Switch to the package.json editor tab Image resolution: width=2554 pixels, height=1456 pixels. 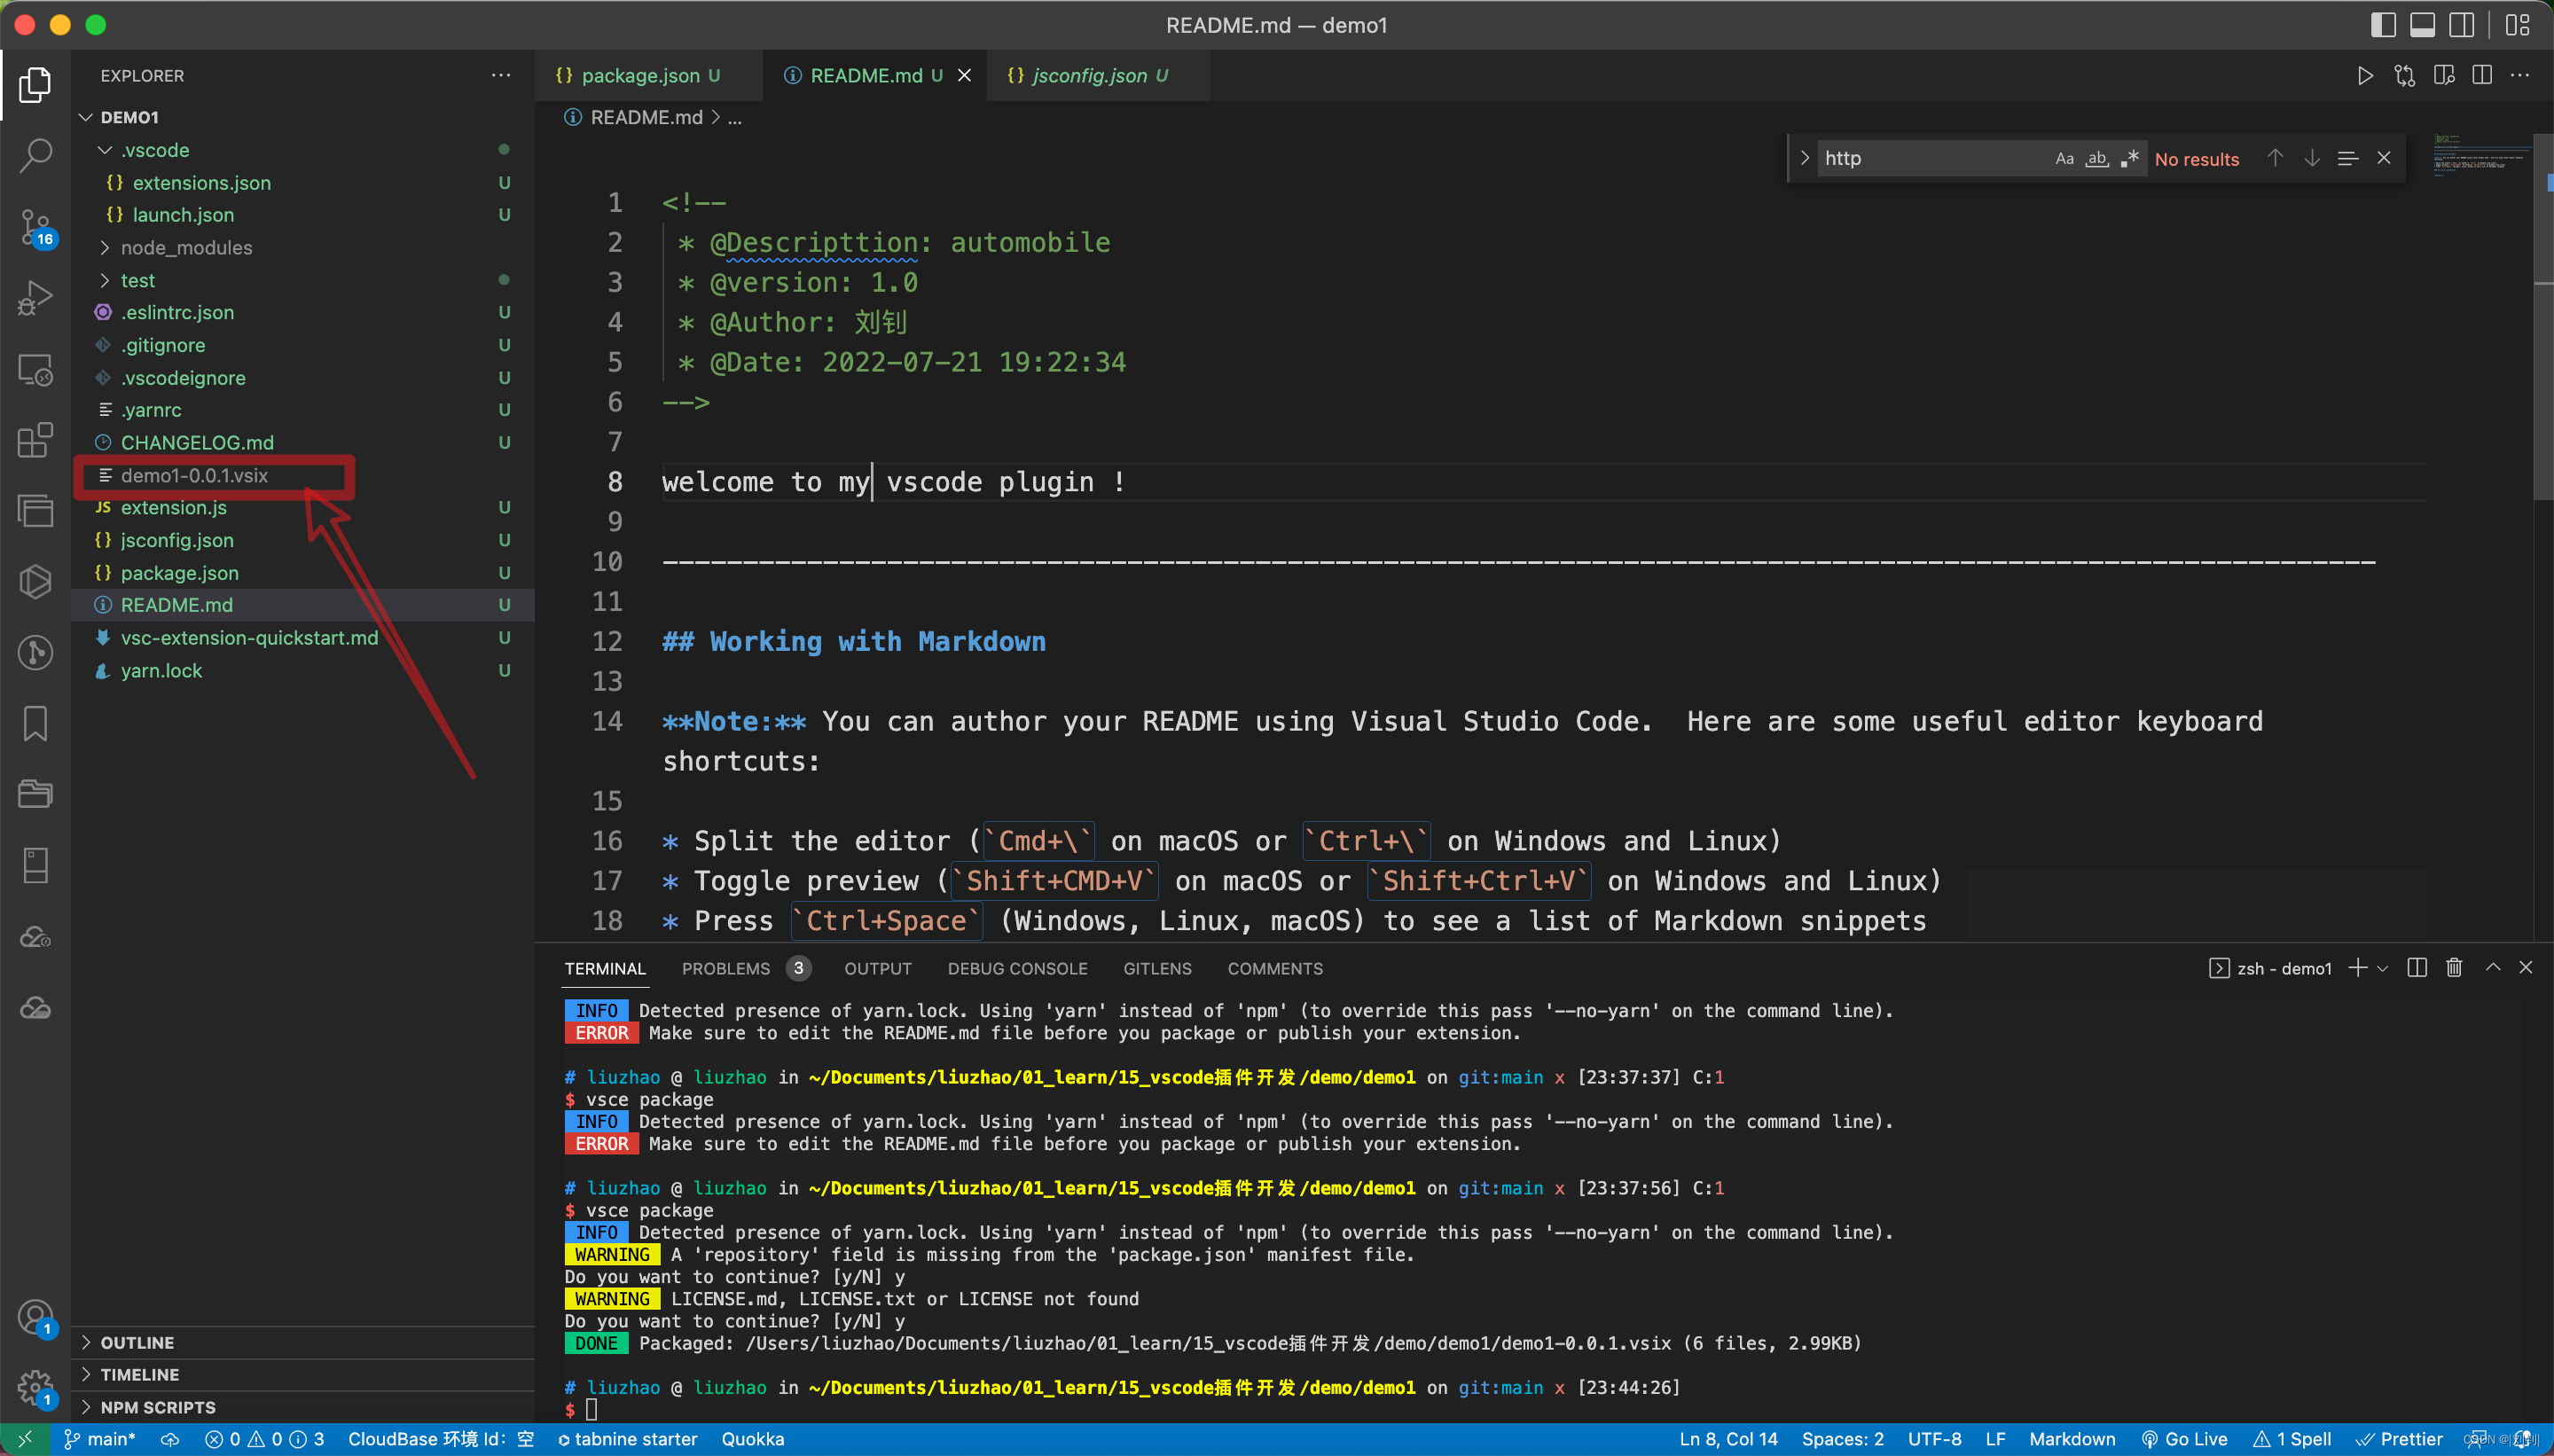(640, 76)
